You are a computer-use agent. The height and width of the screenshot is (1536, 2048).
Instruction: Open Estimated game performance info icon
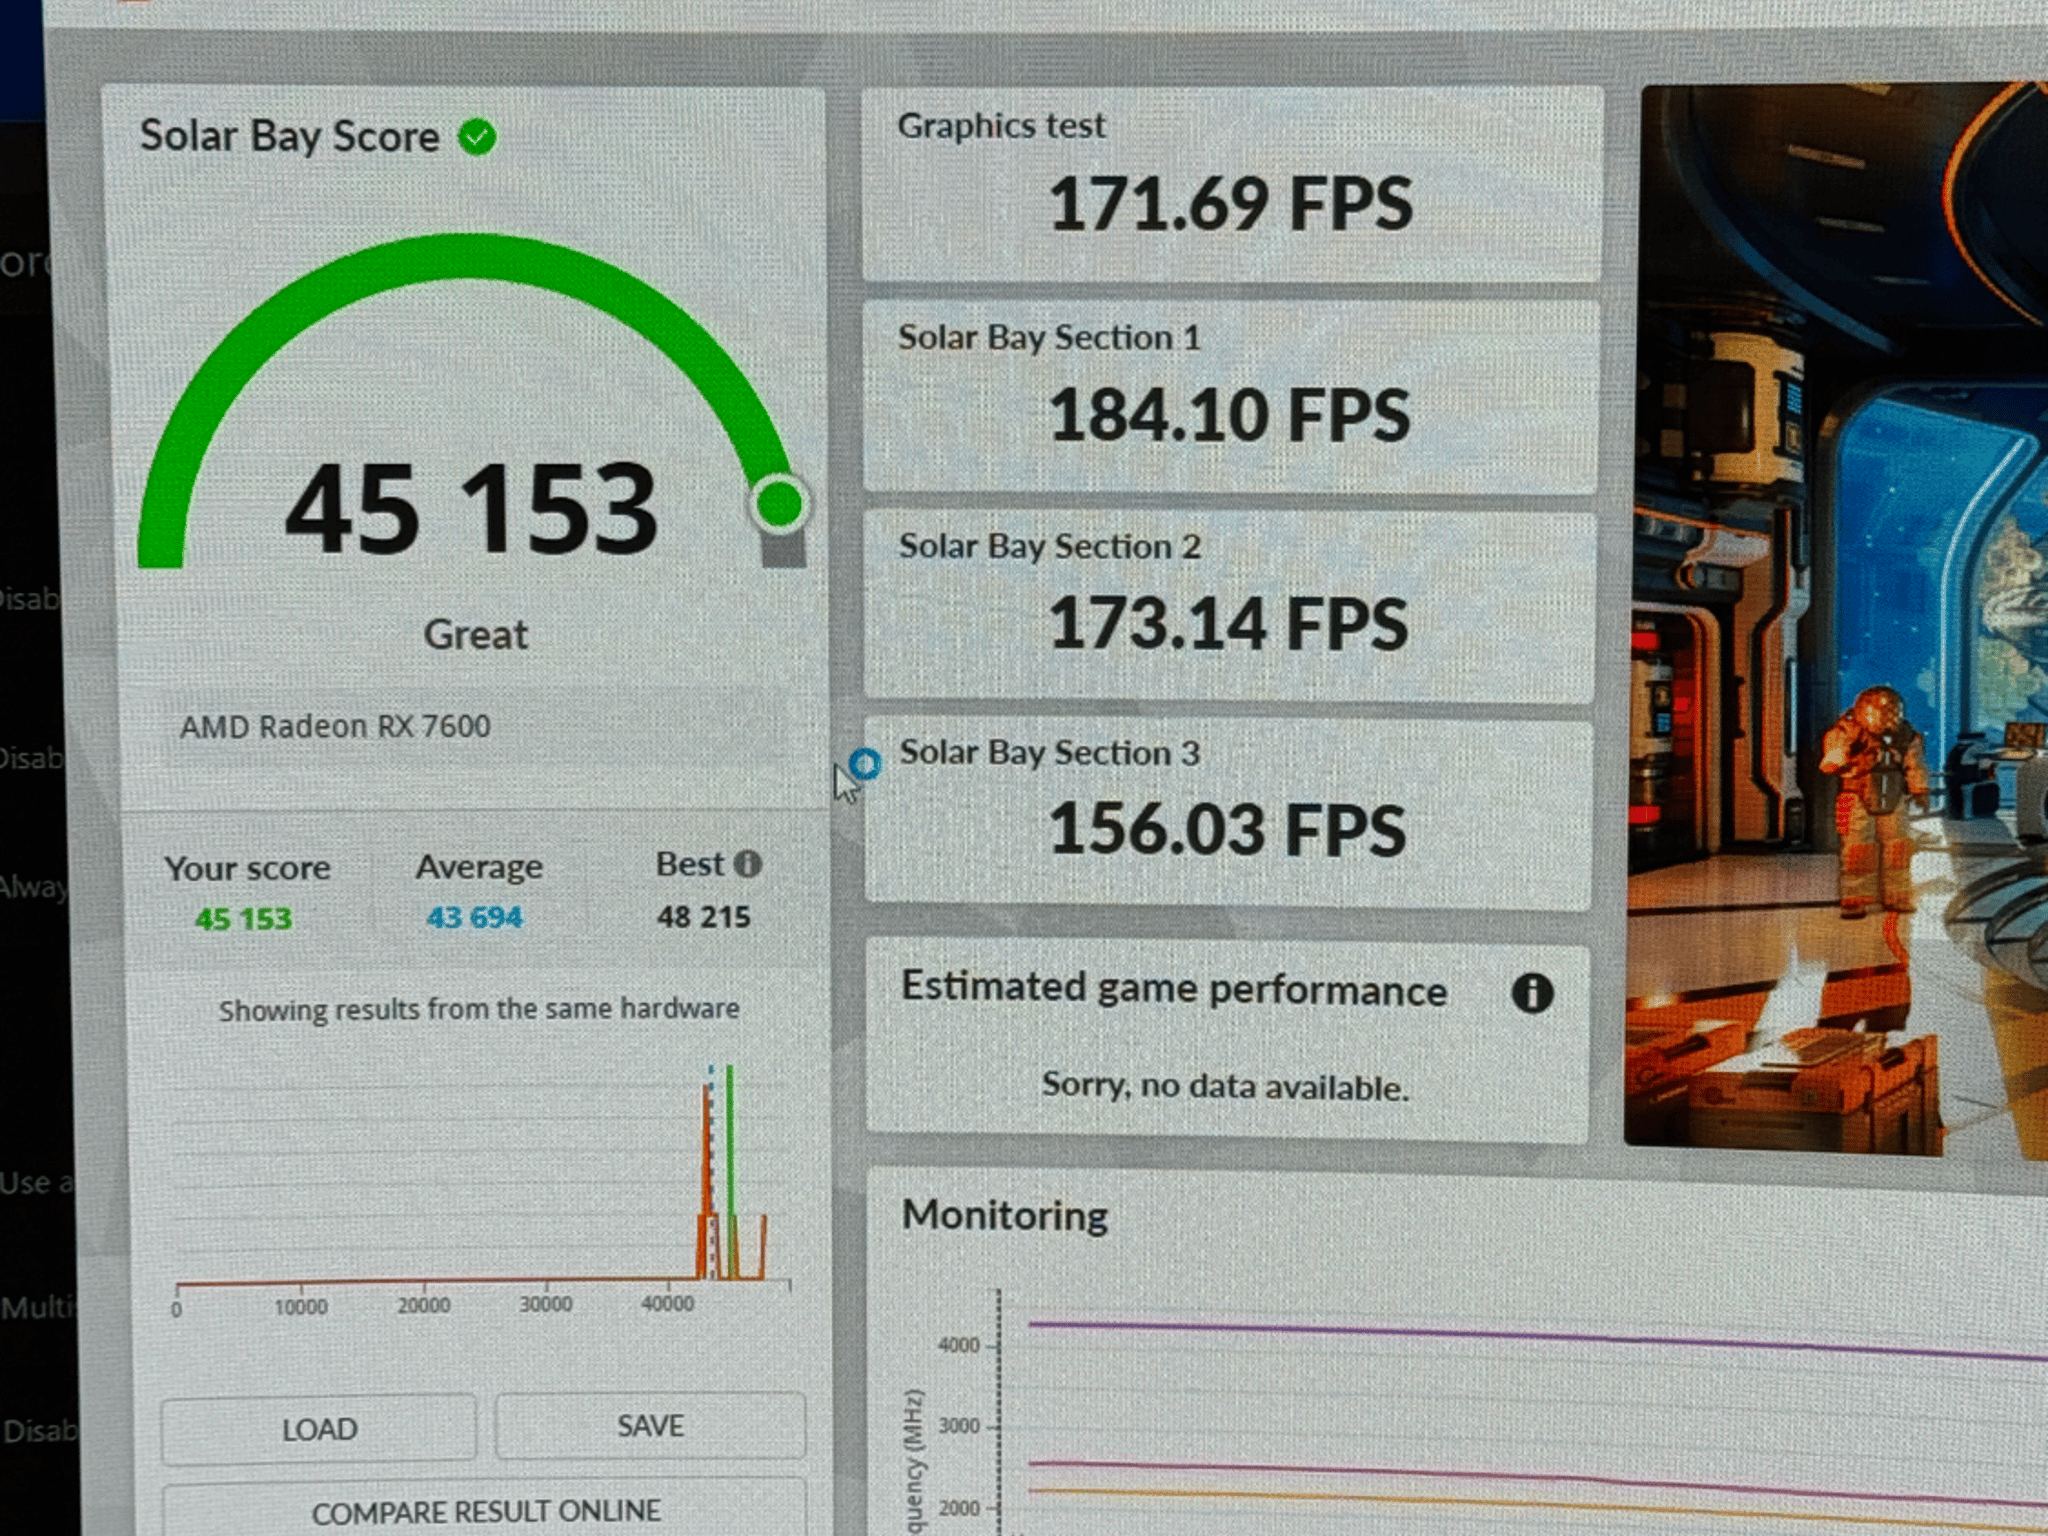coord(1532,993)
